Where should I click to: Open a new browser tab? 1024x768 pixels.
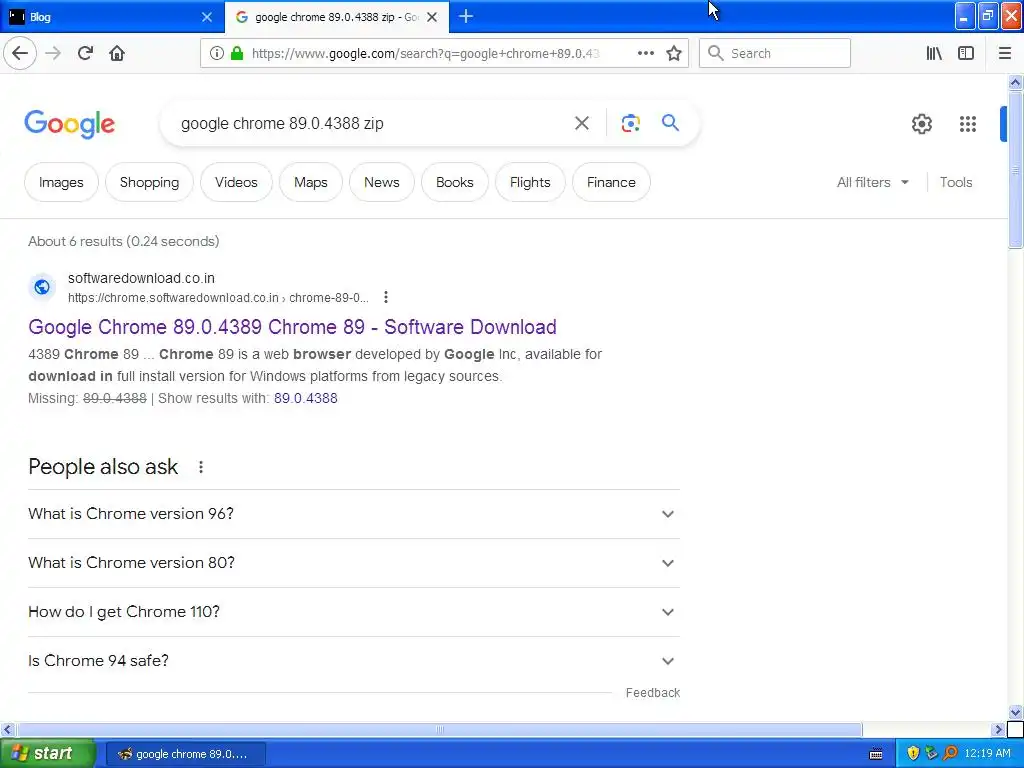466,16
